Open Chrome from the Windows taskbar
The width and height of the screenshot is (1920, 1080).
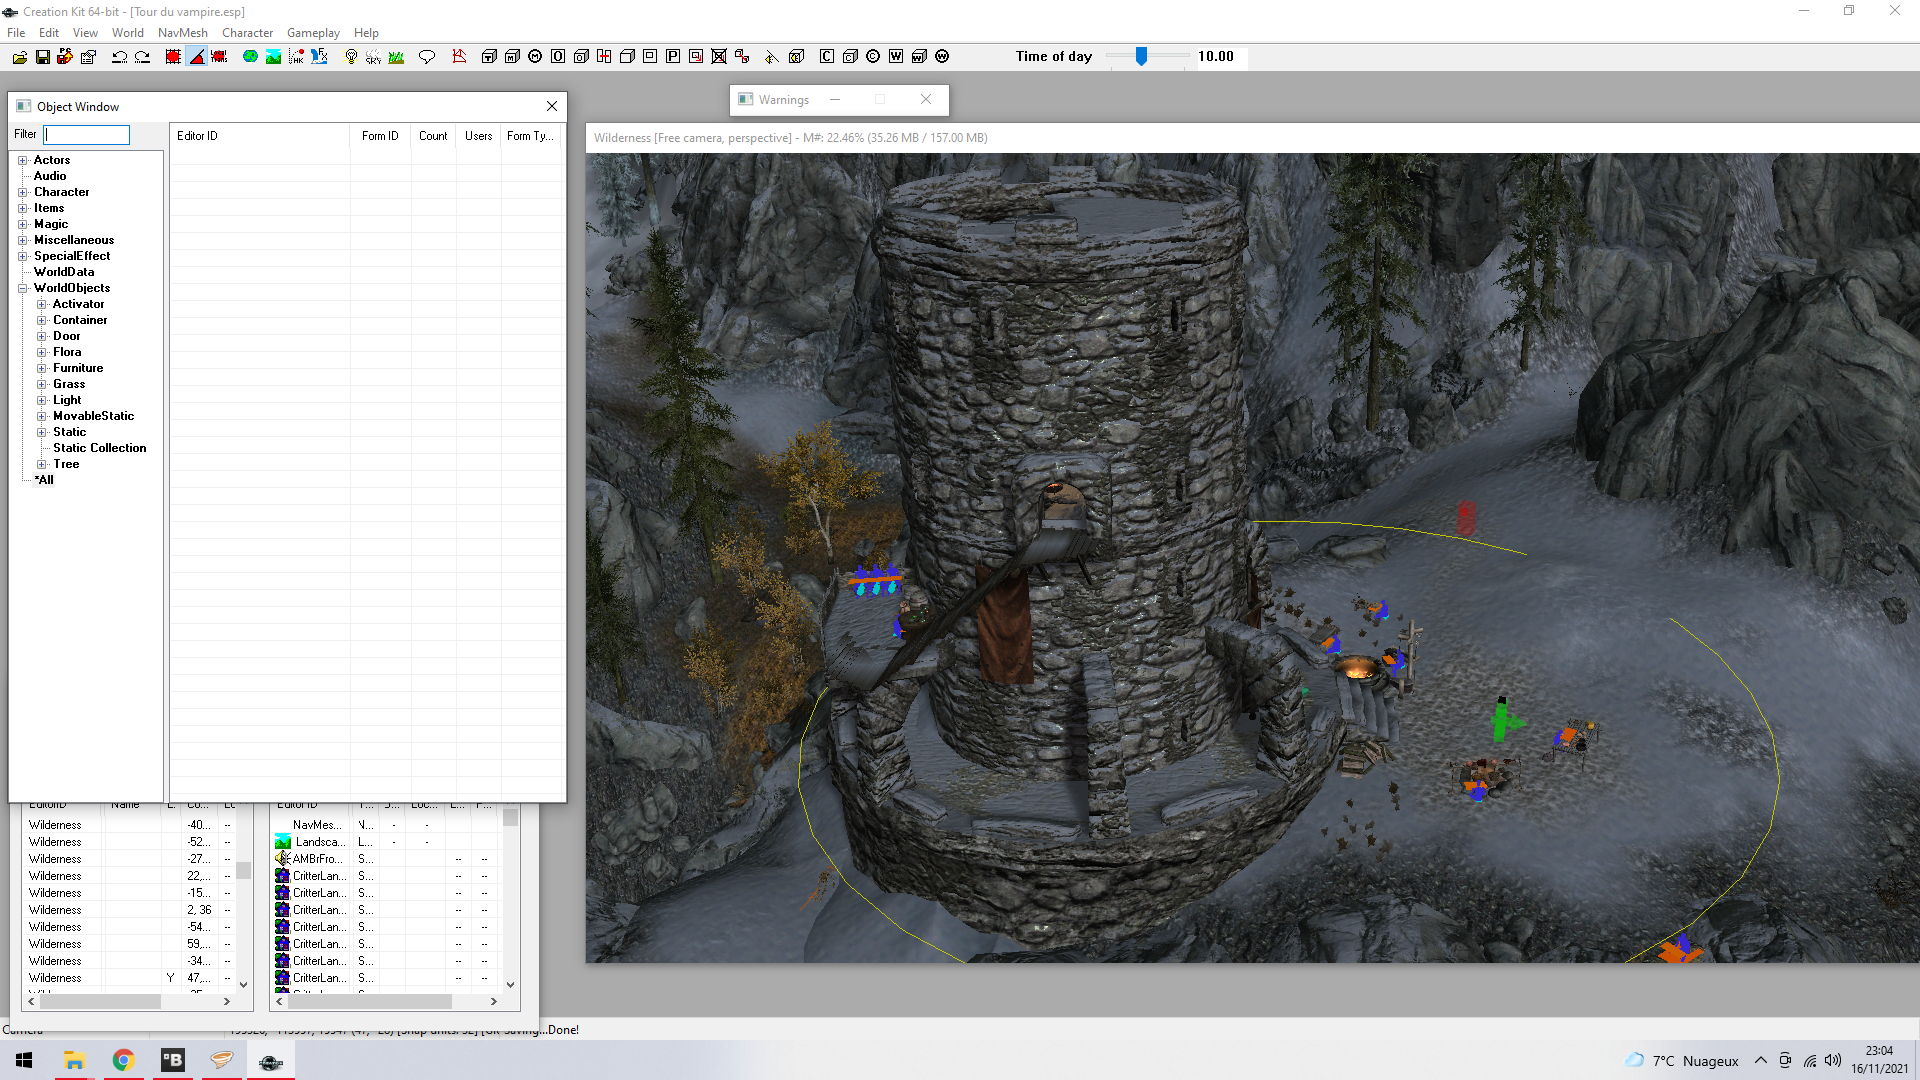123,1061
